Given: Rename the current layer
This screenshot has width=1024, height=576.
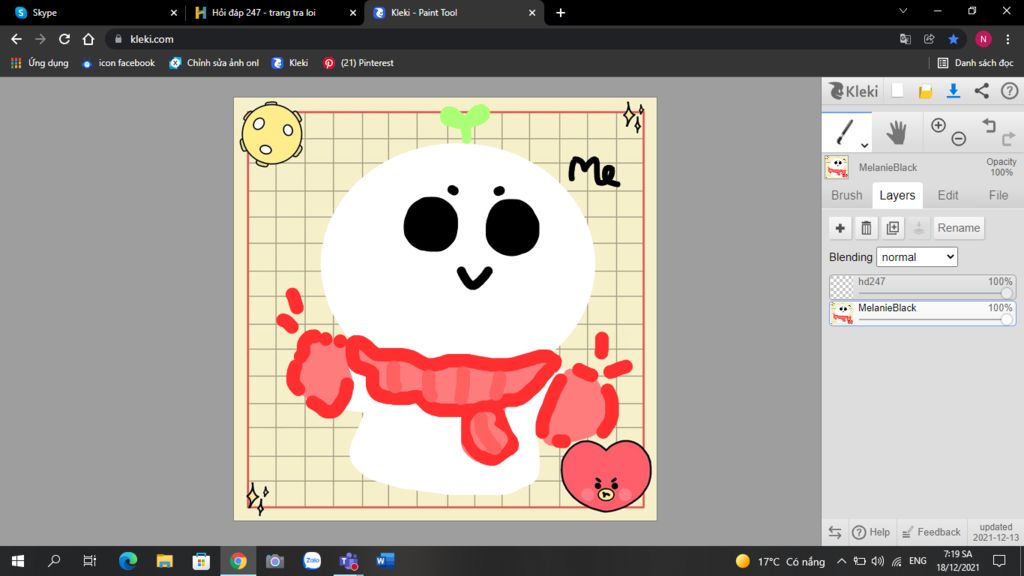Looking at the screenshot, I should 959,228.
